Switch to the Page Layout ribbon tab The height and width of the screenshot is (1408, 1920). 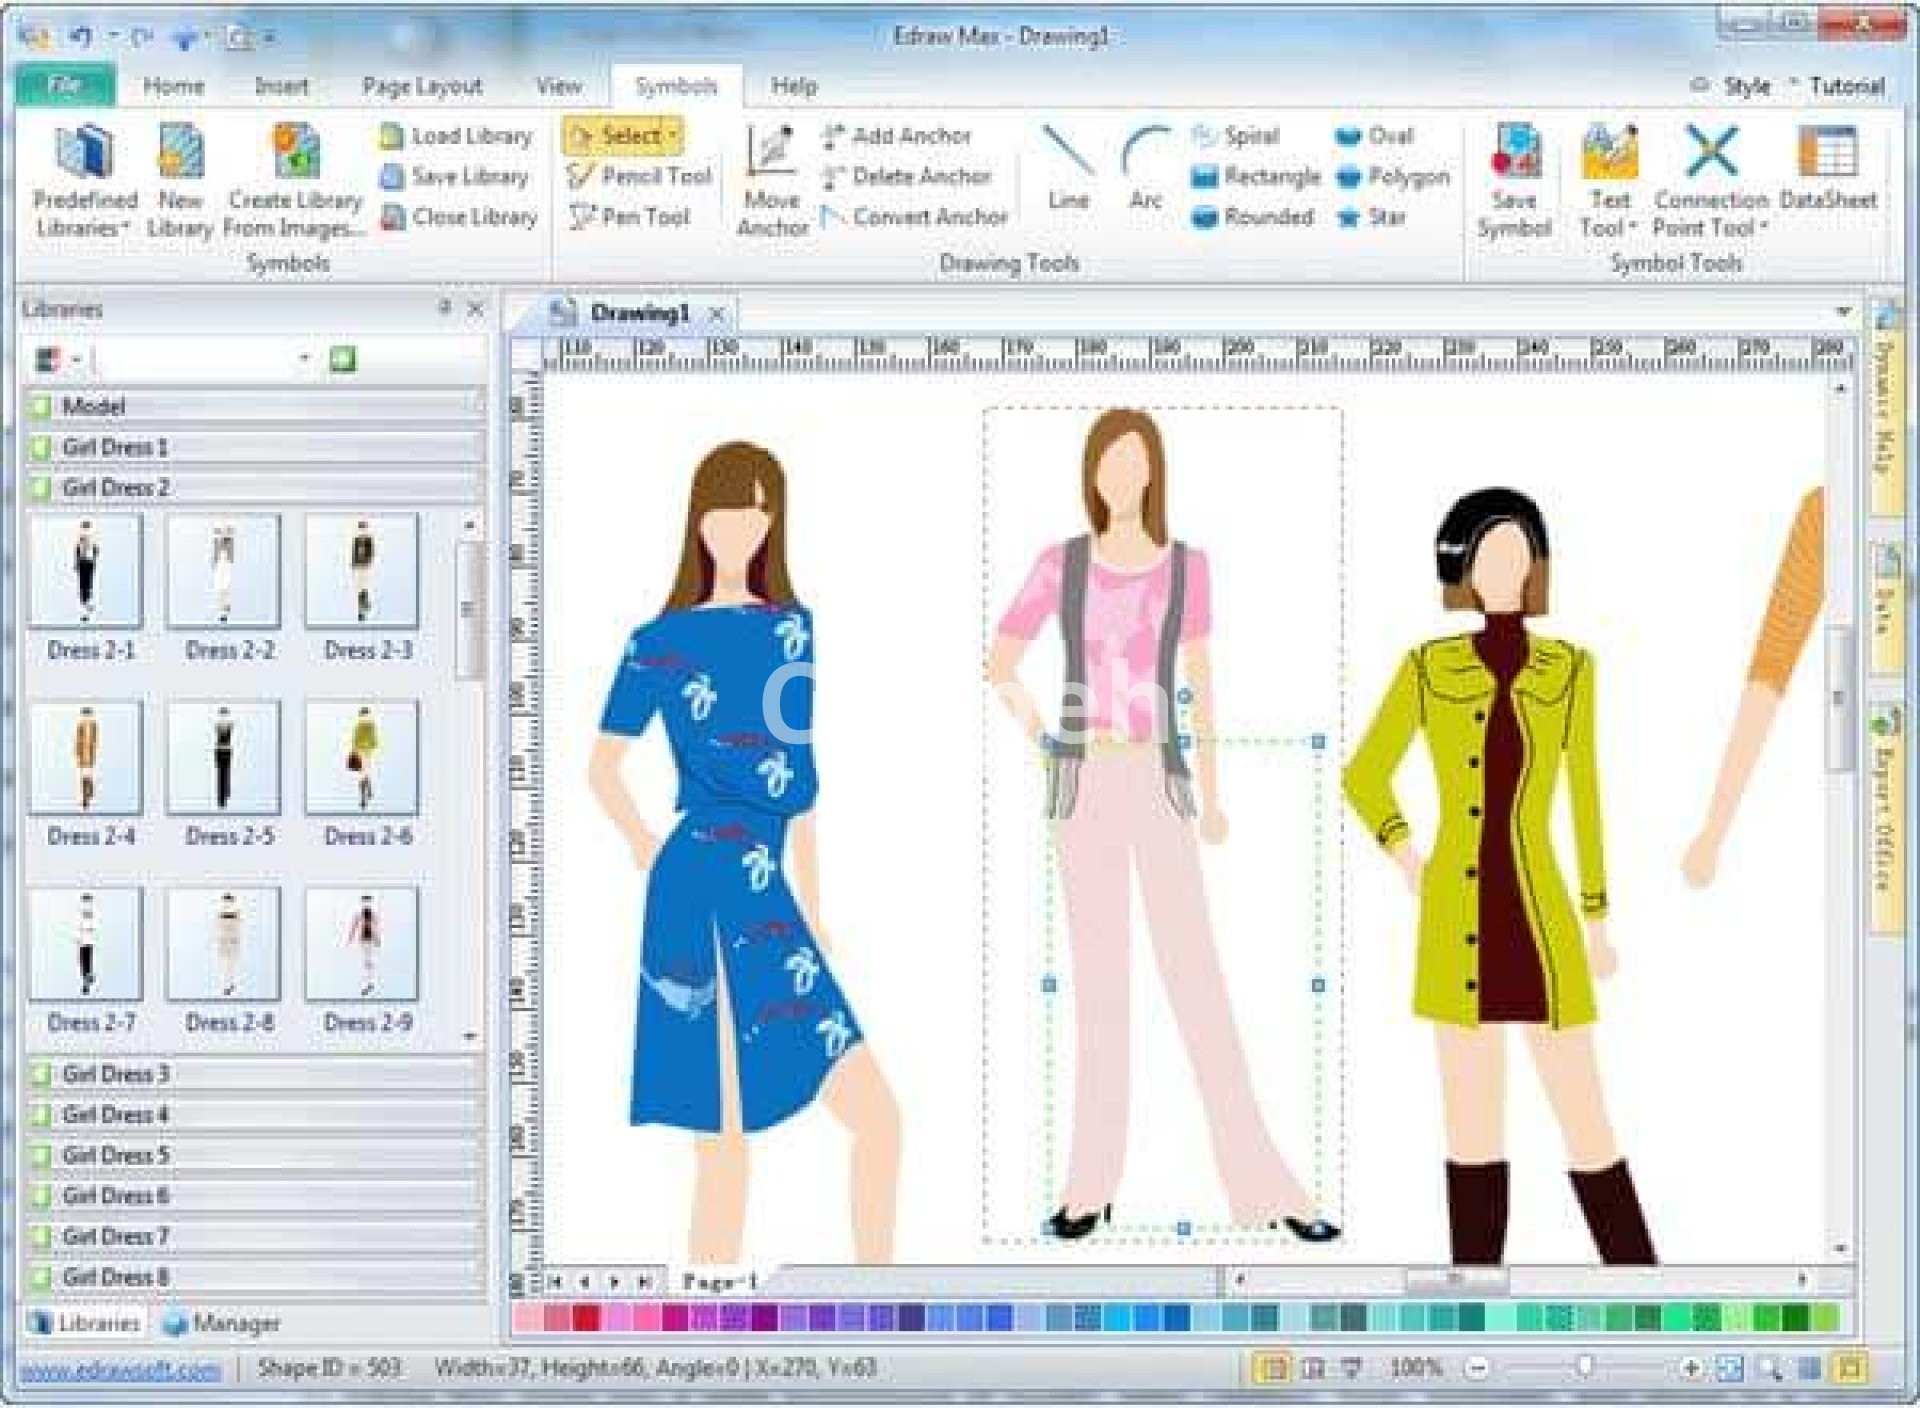[x=421, y=86]
